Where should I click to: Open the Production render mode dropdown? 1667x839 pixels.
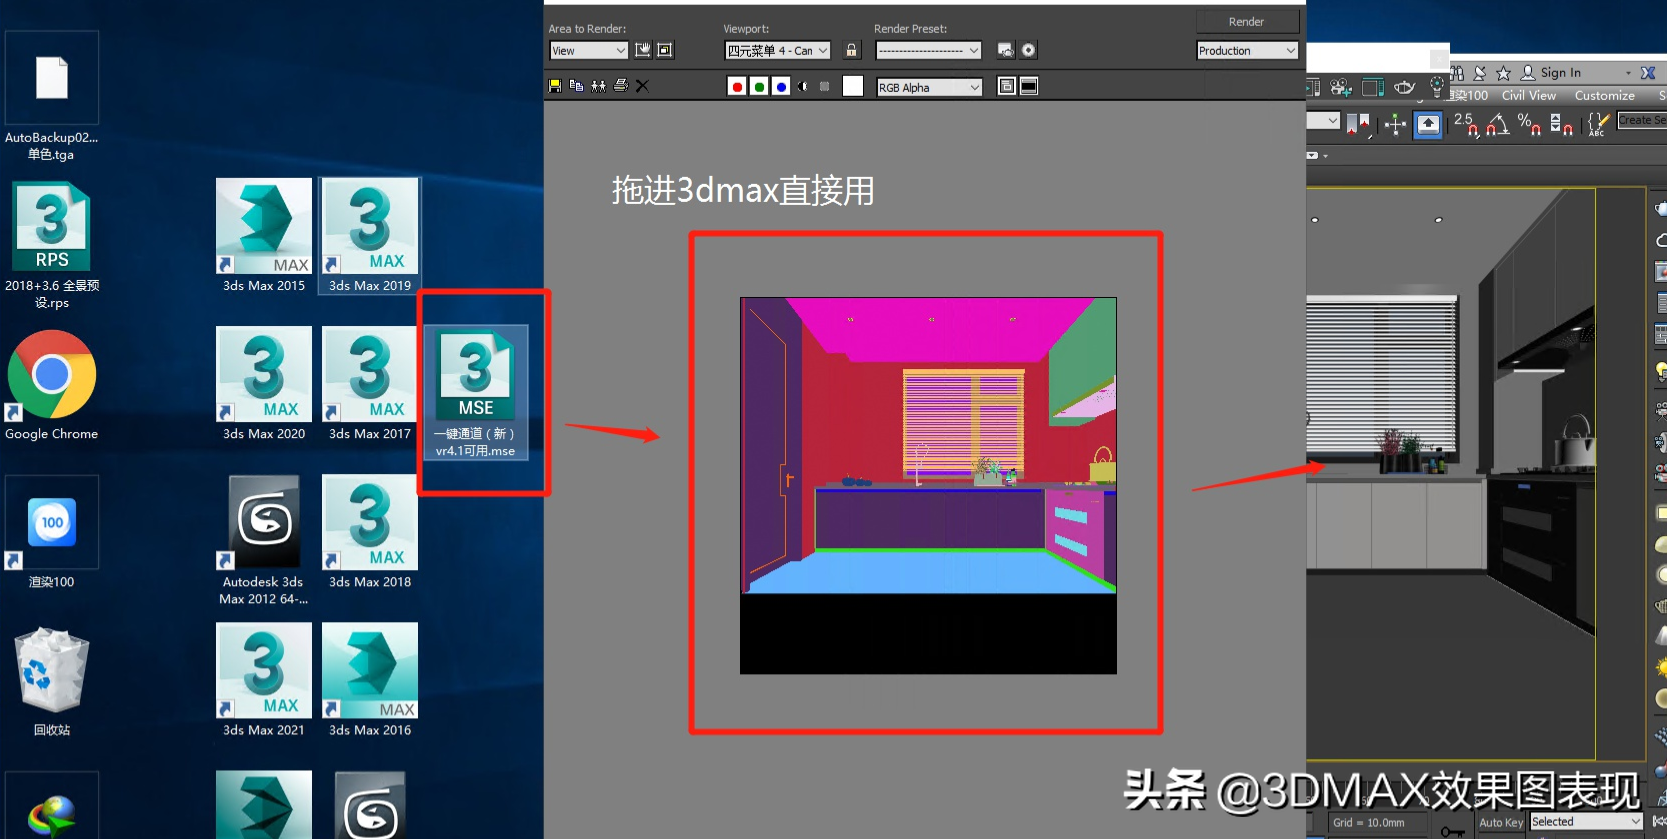point(1247,50)
